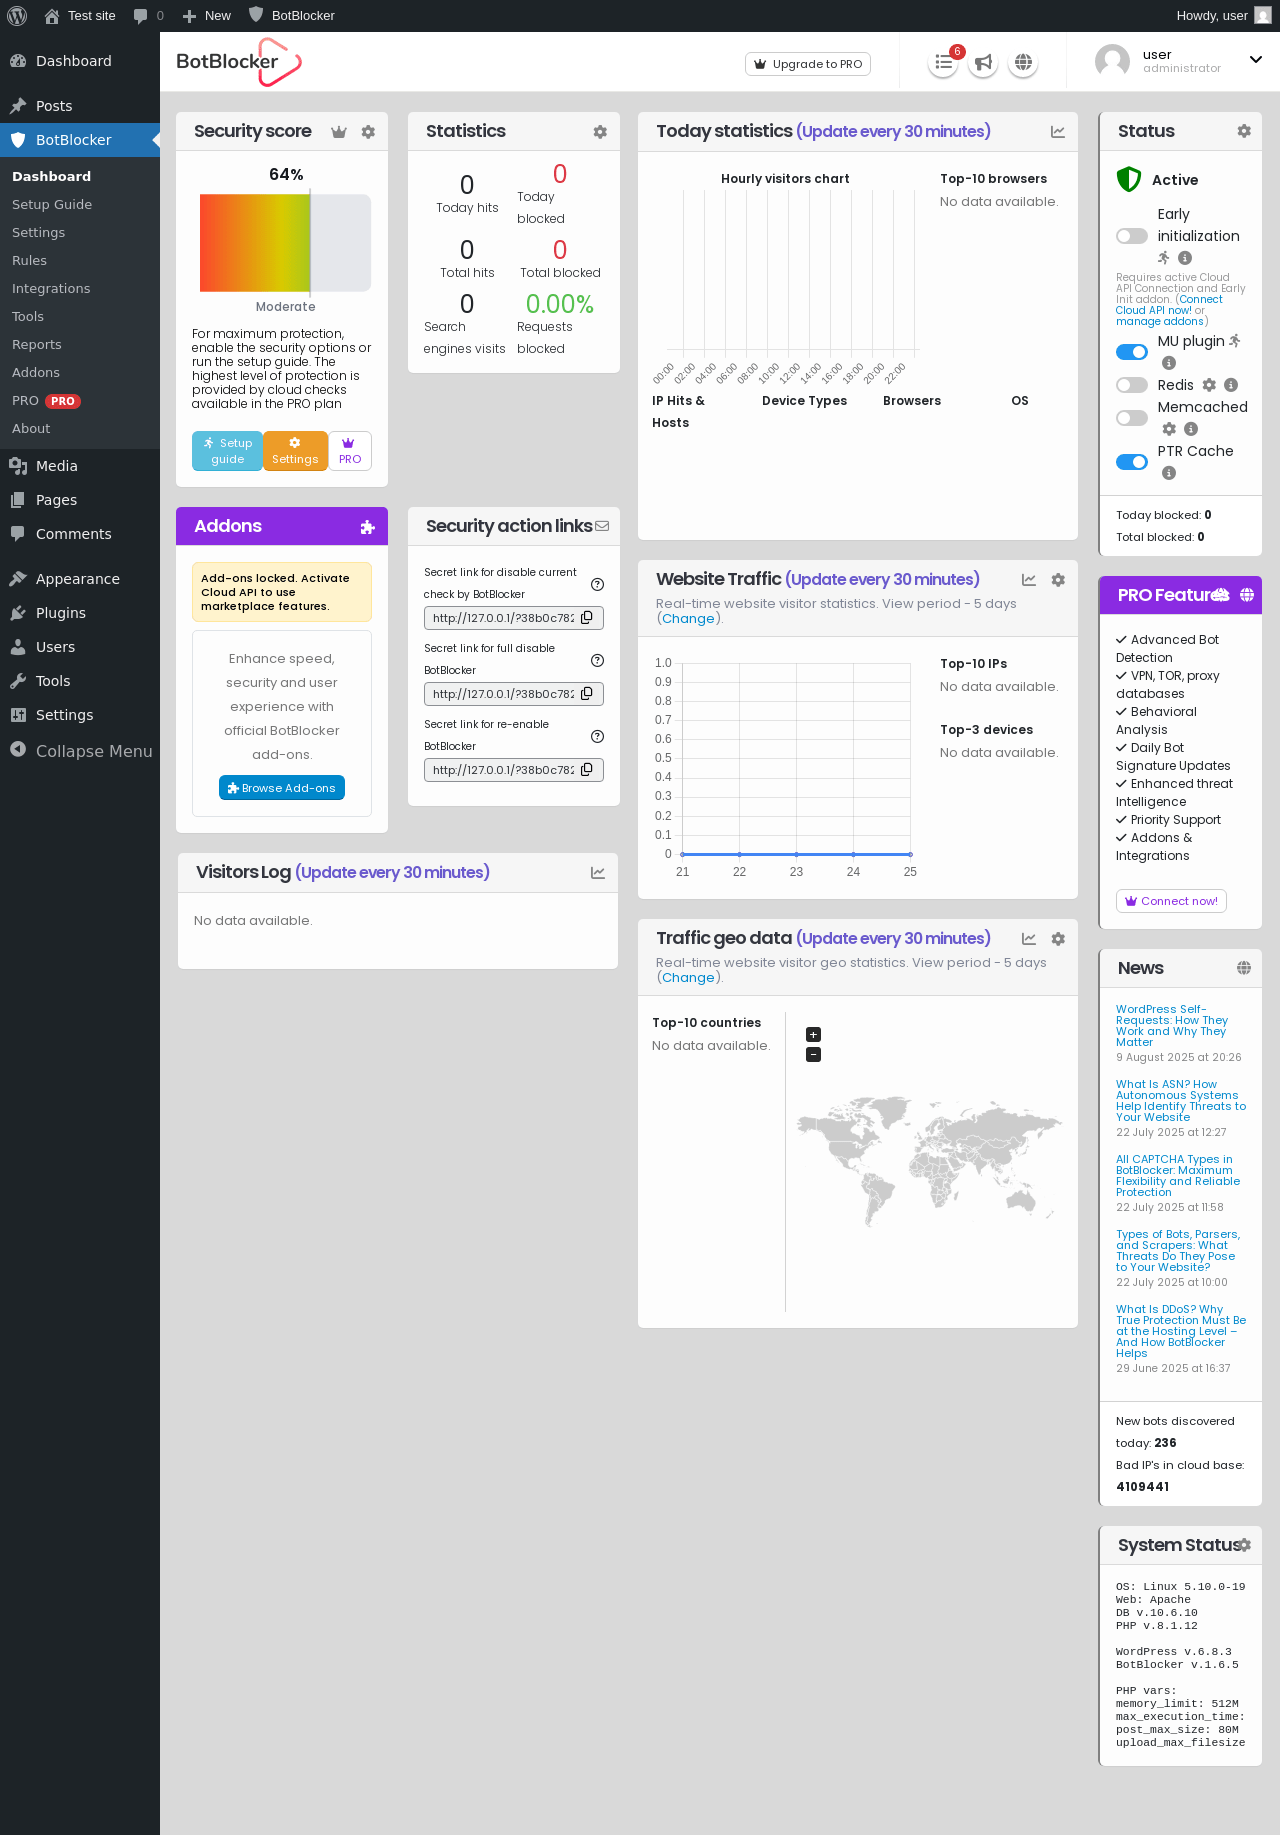
Task: Open Reports in BotBlocker submenu
Action: pyautogui.click(x=37, y=344)
